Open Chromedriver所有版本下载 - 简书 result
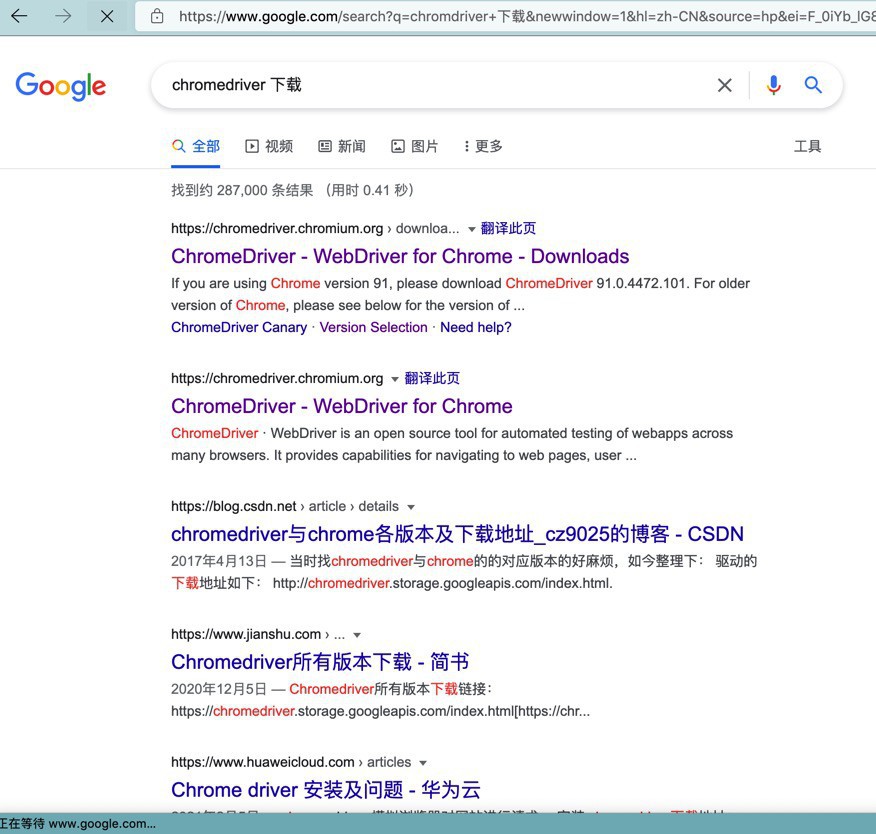The image size is (876, 834). point(320,662)
